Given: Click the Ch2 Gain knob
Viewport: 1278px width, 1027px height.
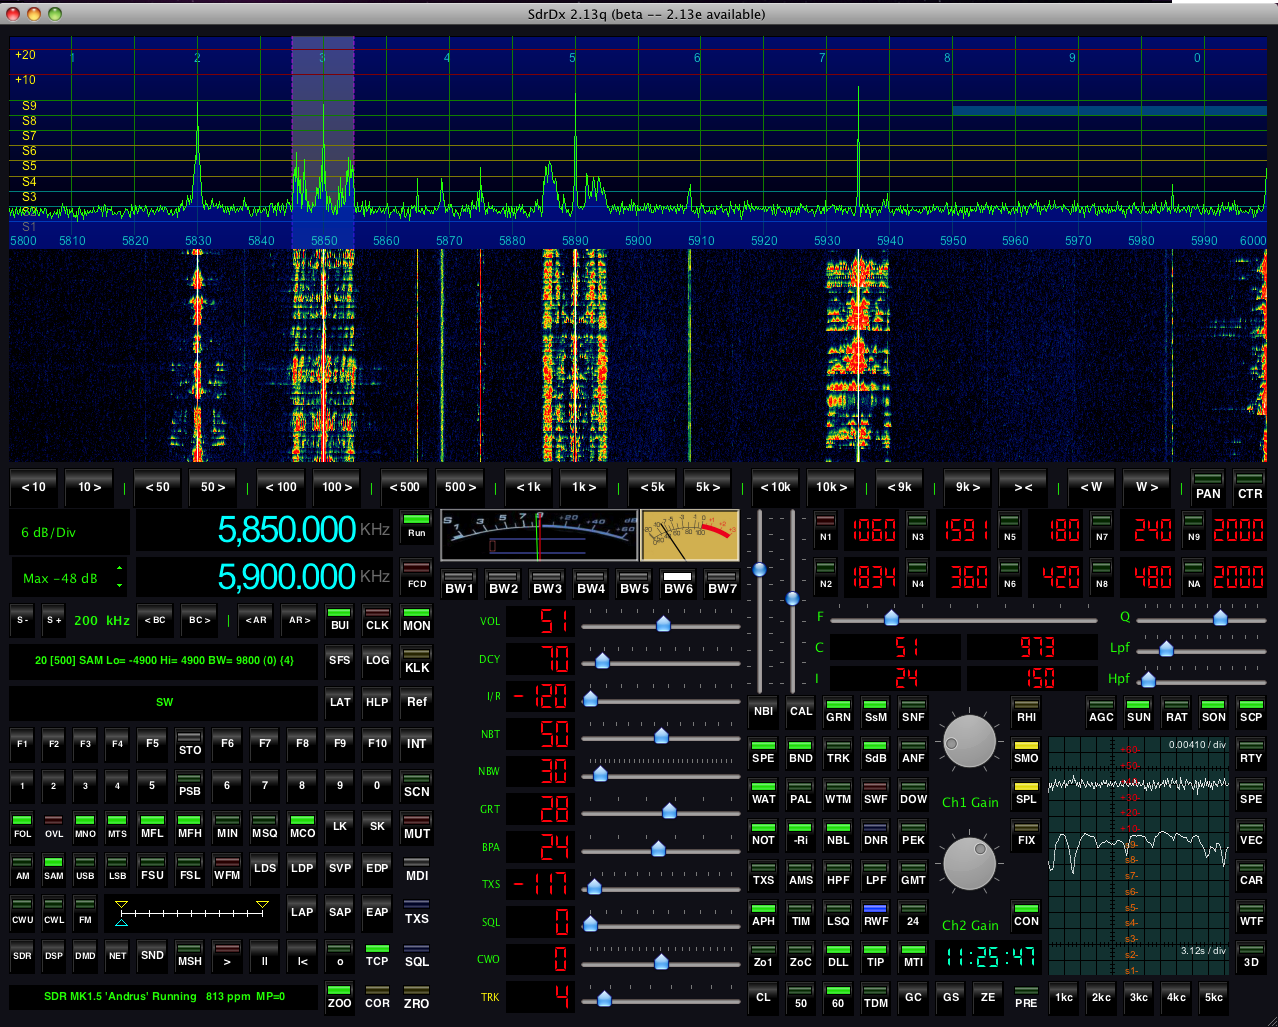Looking at the screenshot, I should 969,865.
